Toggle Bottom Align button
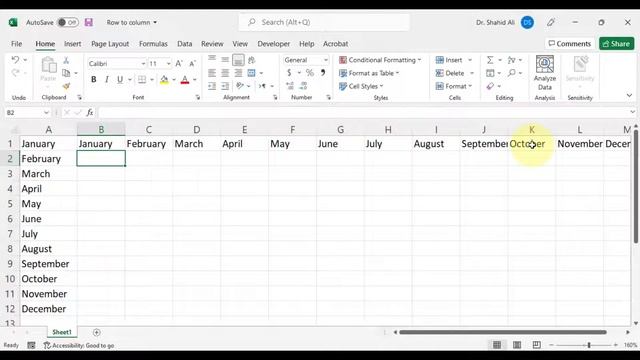The image size is (640, 360). click(x=238, y=60)
